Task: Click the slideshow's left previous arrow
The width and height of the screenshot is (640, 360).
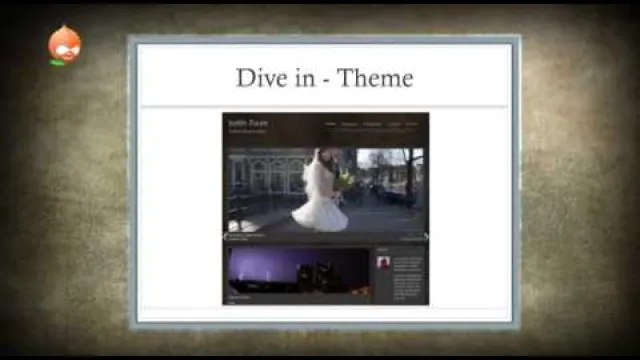Action: point(225,236)
